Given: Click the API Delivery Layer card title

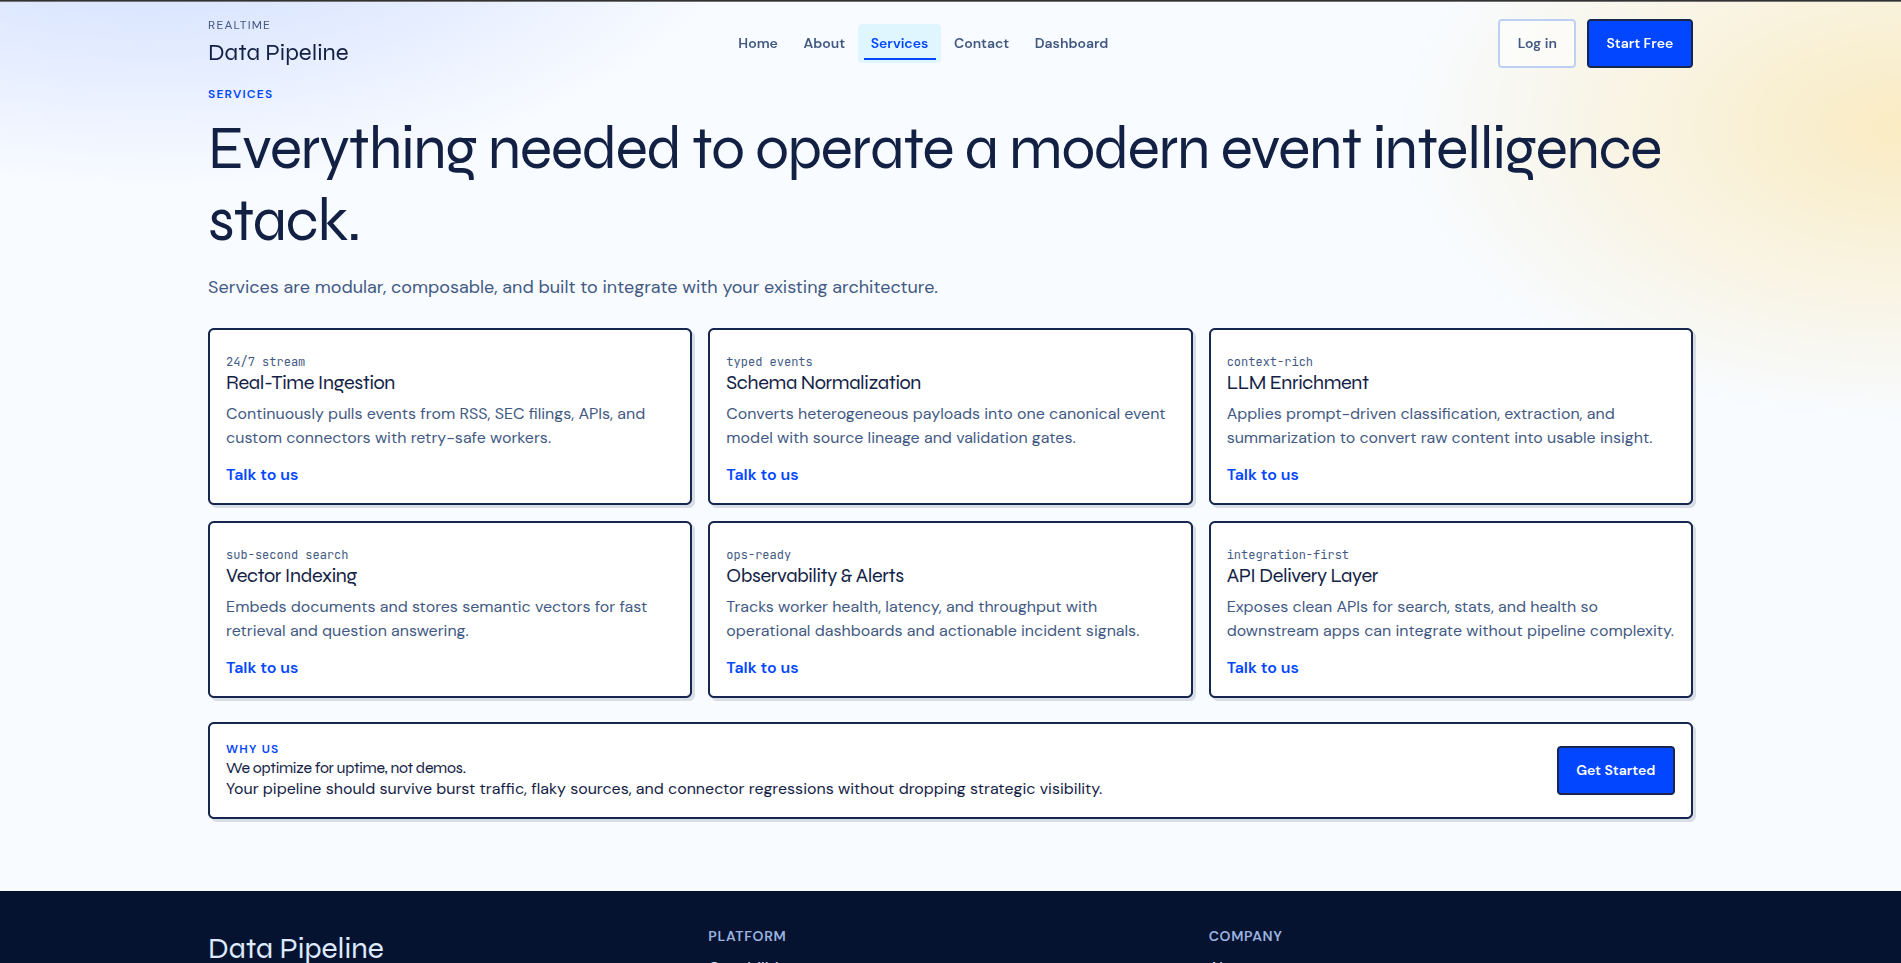Looking at the screenshot, I should click(x=1302, y=576).
